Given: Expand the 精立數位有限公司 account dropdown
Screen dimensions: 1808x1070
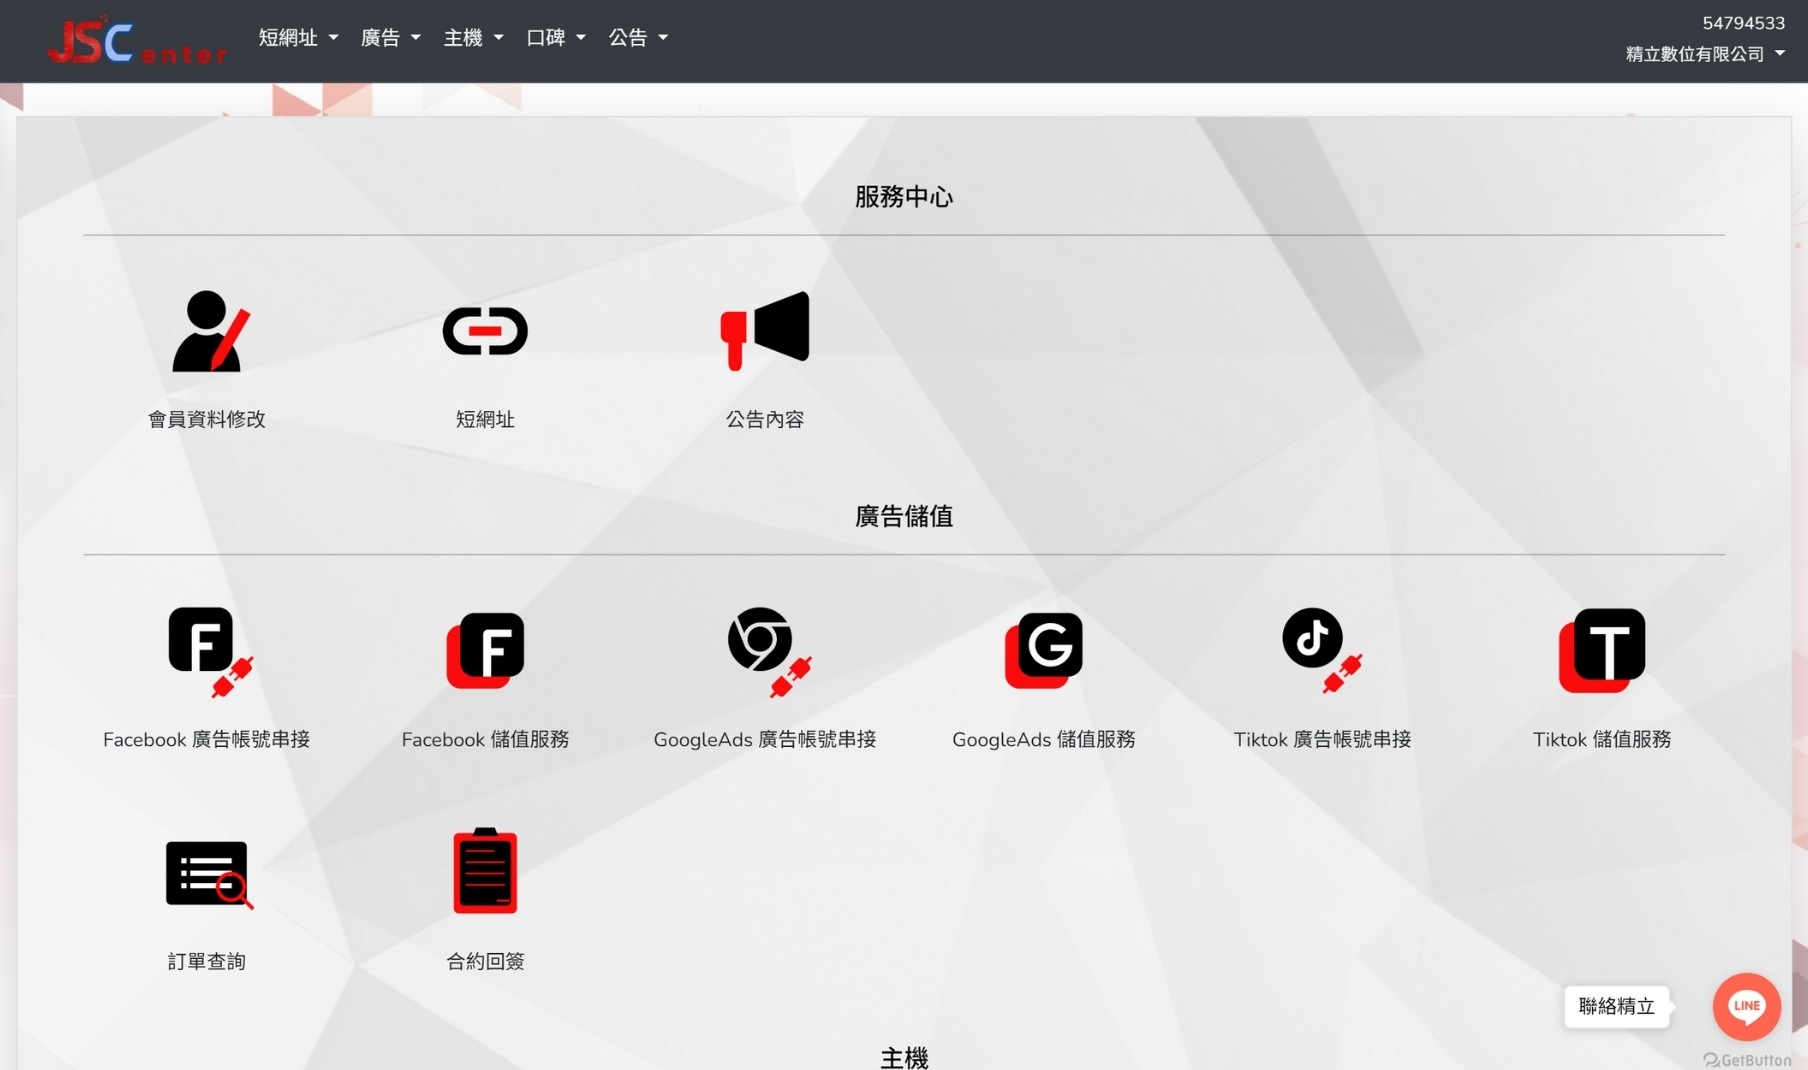Looking at the screenshot, I should [1704, 54].
